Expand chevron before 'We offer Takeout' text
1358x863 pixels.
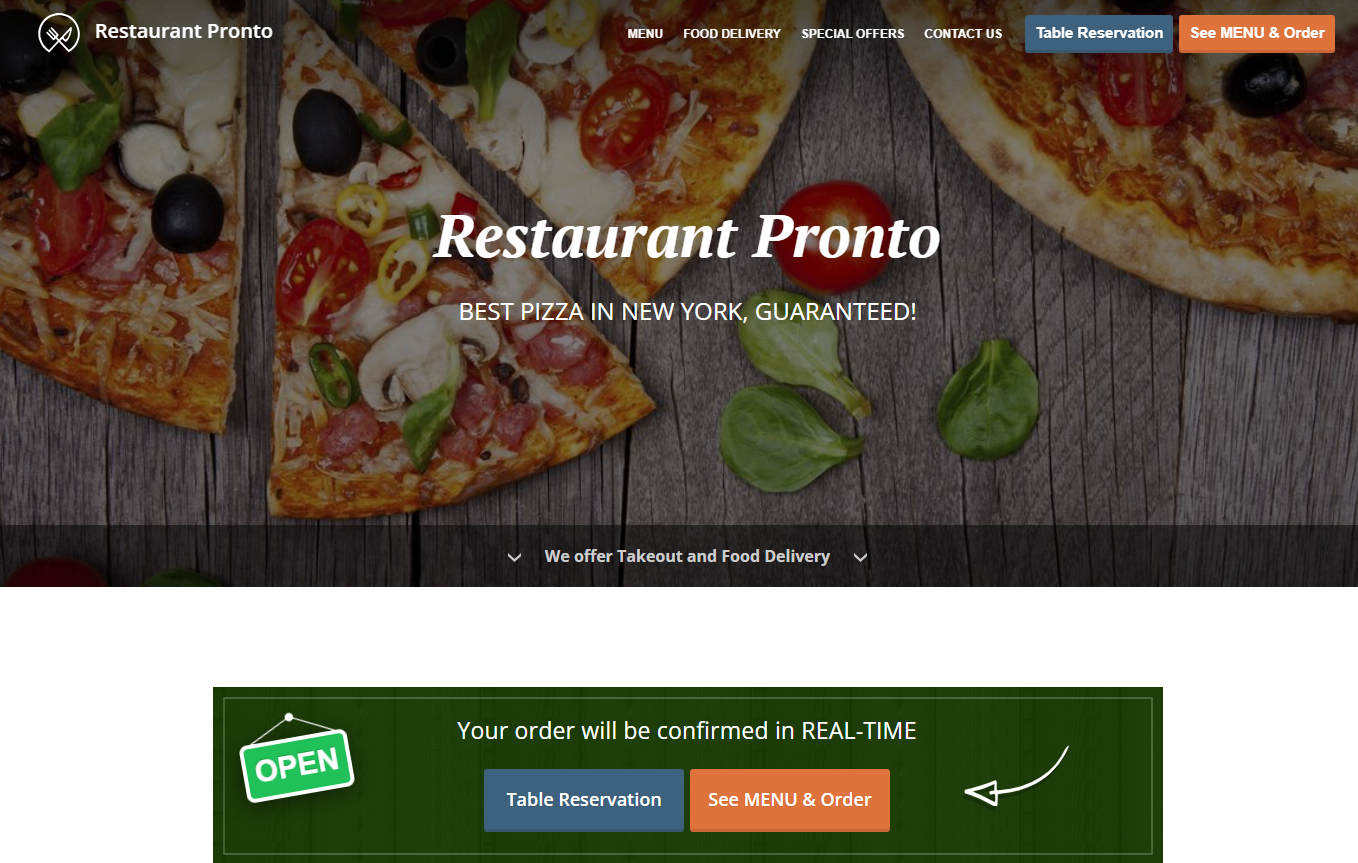[x=514, y=557]
